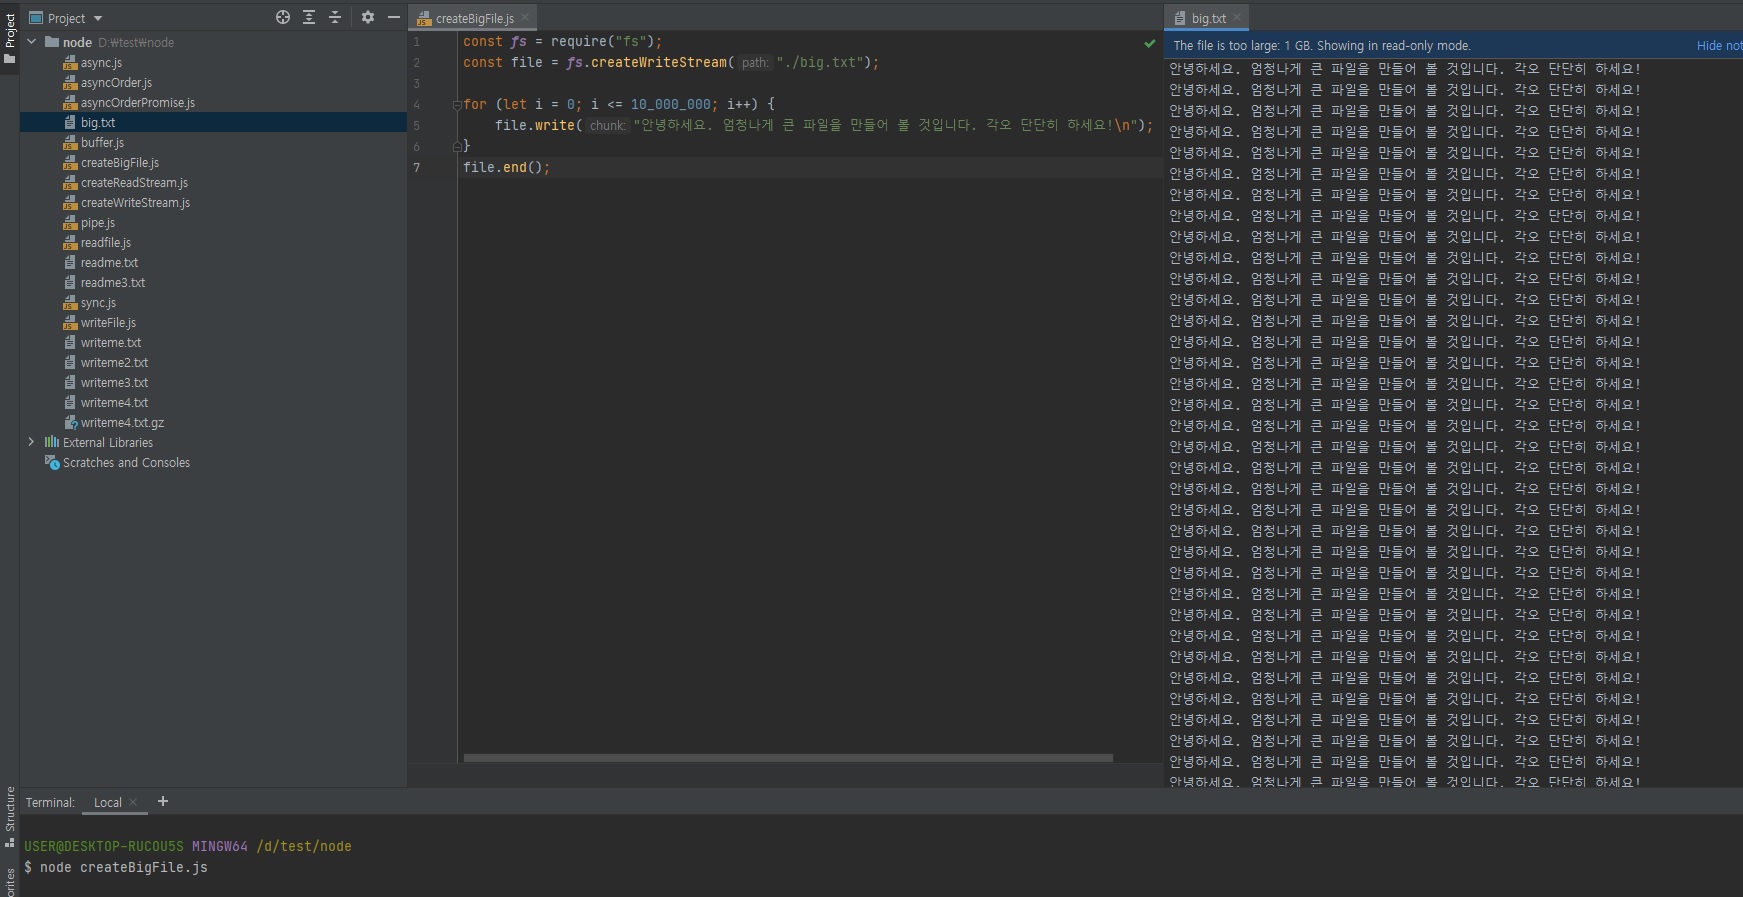Select createBigFile.js in project tree

120,163
